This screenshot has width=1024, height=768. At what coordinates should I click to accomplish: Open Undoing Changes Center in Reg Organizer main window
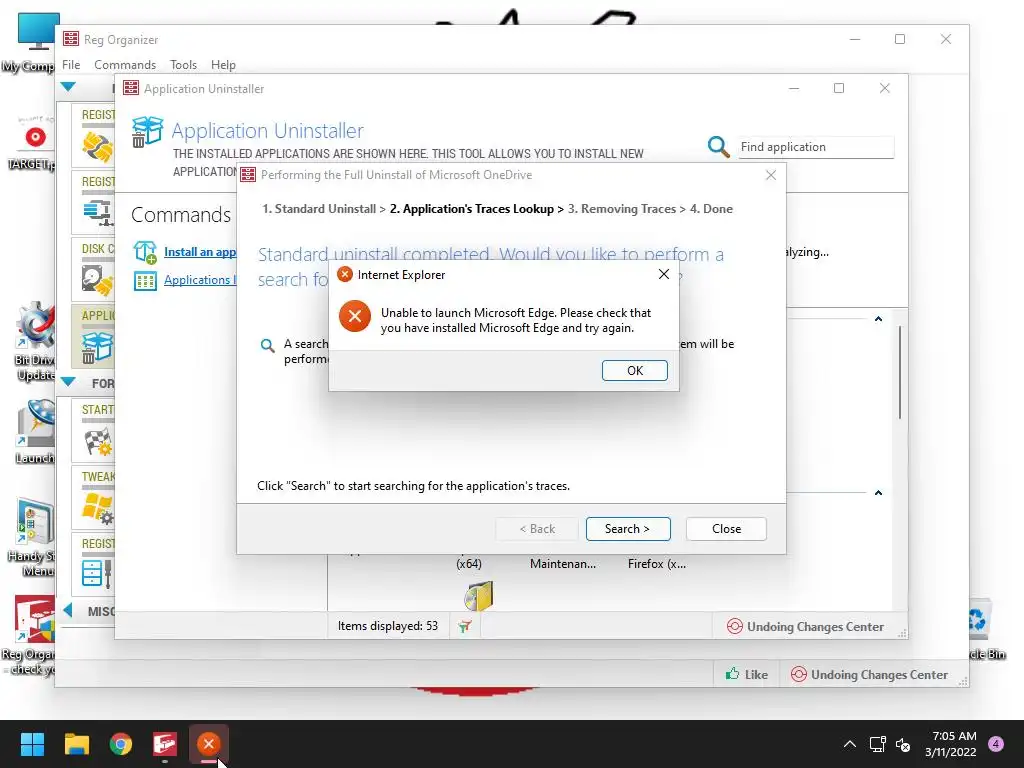tap(869, 675)
